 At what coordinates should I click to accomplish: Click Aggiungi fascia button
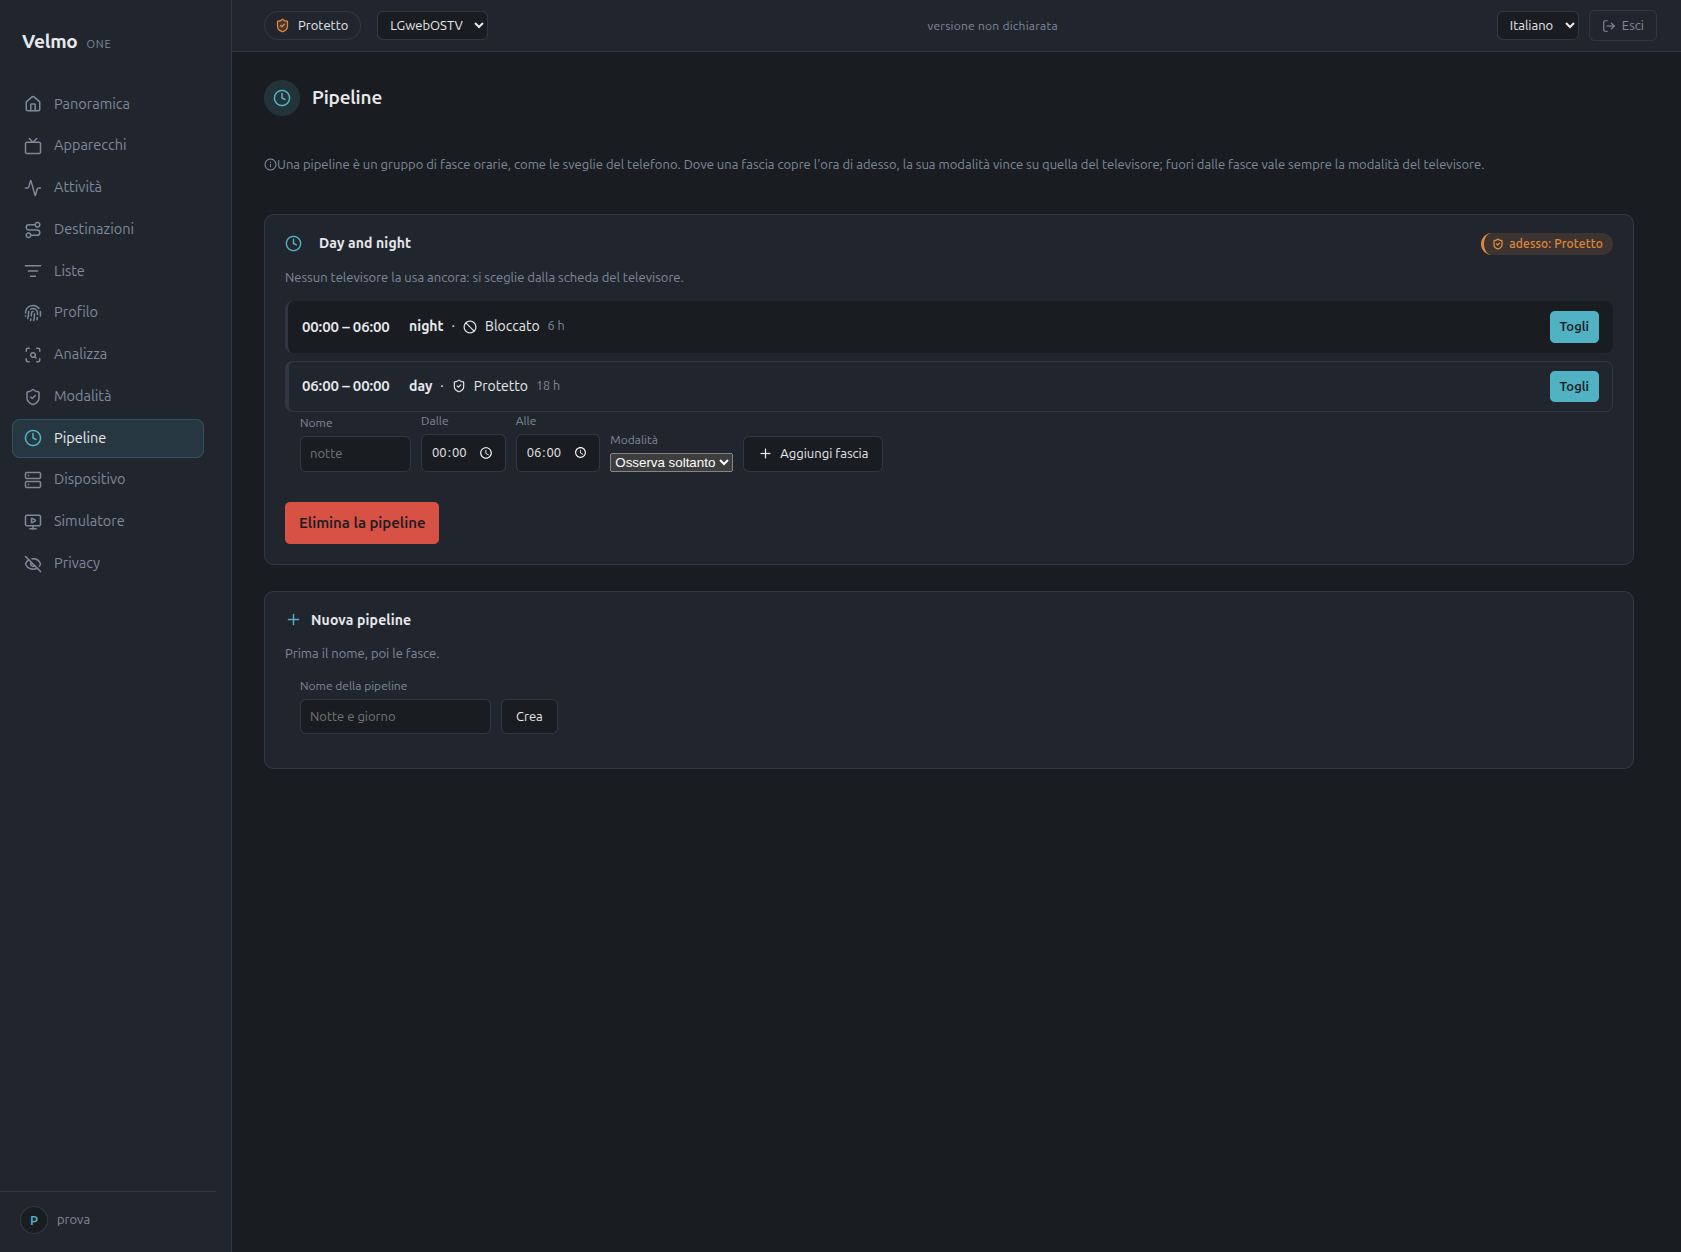click(813, 454)
